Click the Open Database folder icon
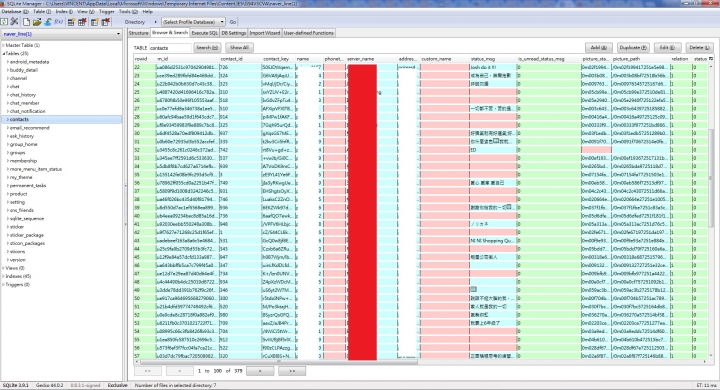The width and height of the screenshot is (720, 390). 37,22
